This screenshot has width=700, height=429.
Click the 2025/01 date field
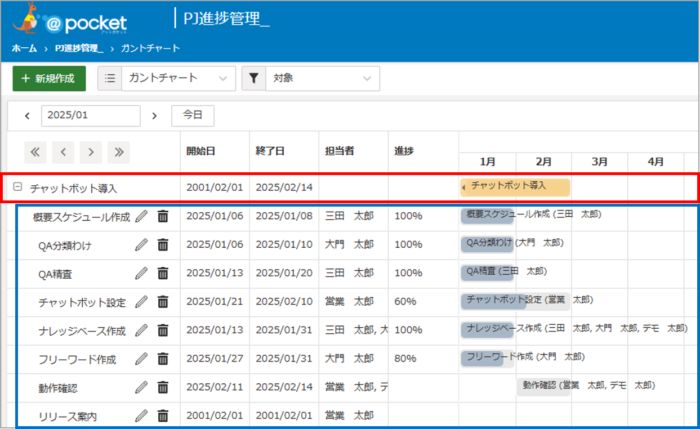click(91, 116)
